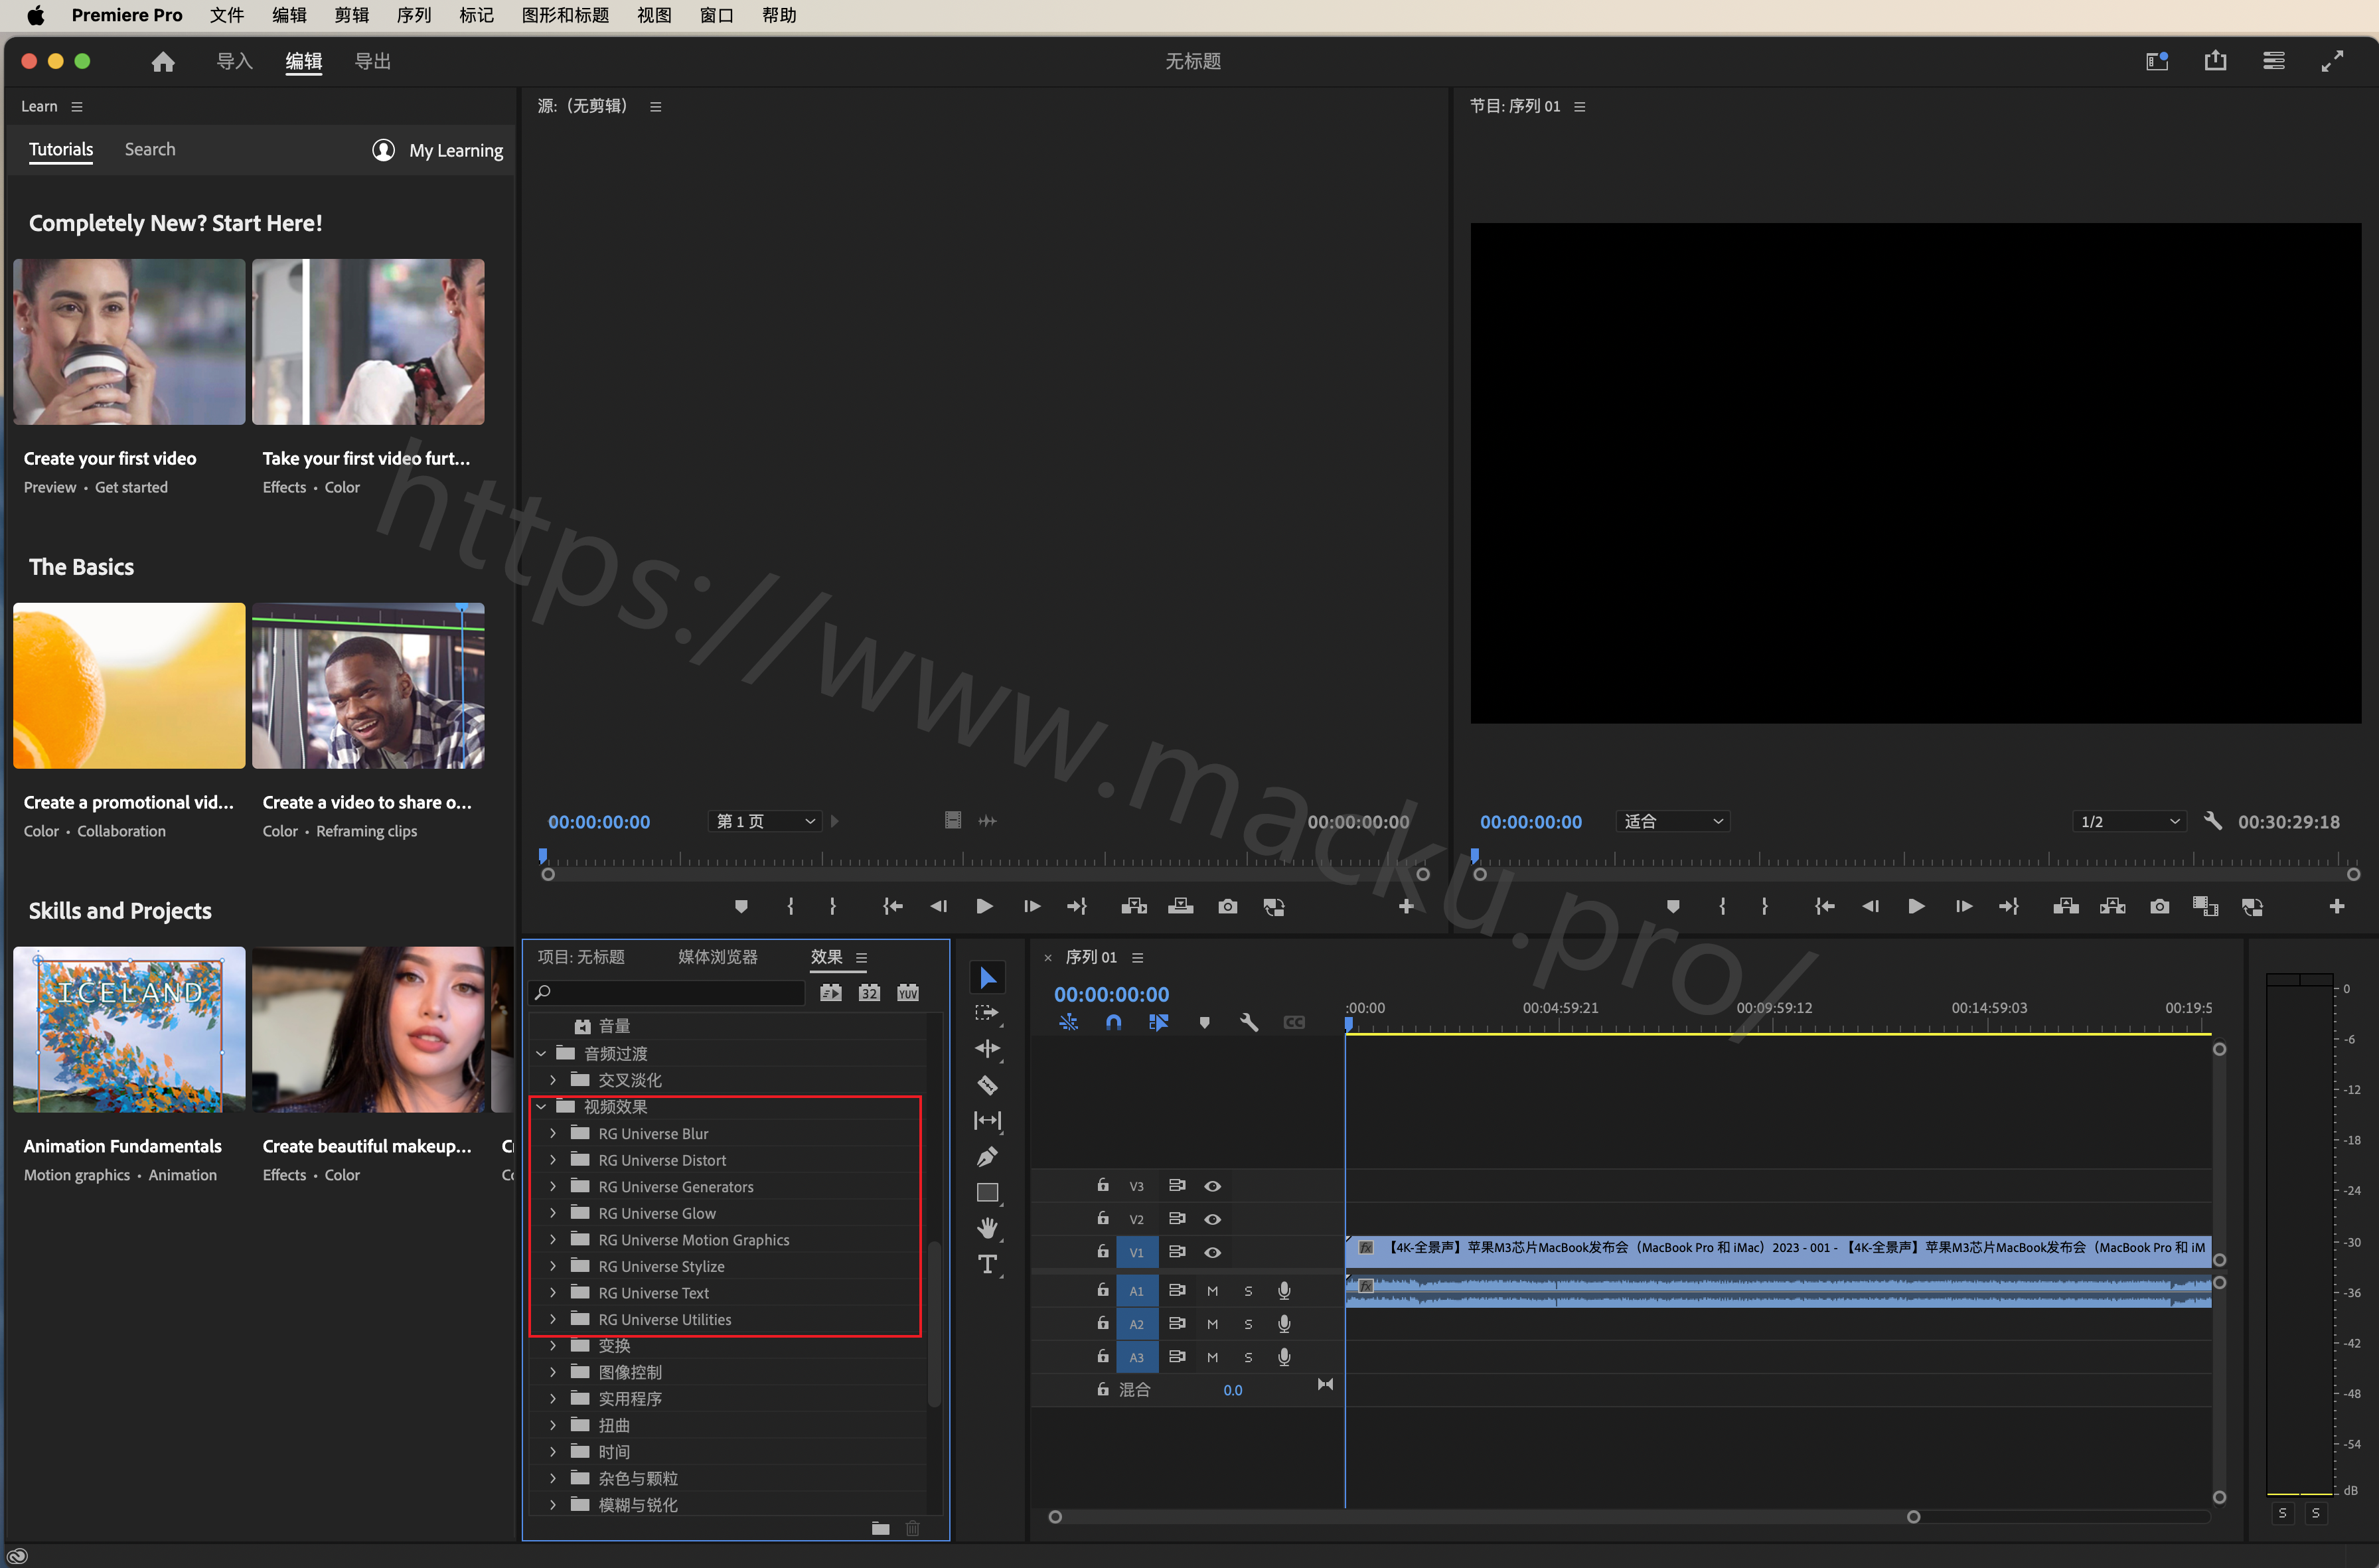
Task: Open Create your first video tutorial
Action: click(x=129, y=342)
